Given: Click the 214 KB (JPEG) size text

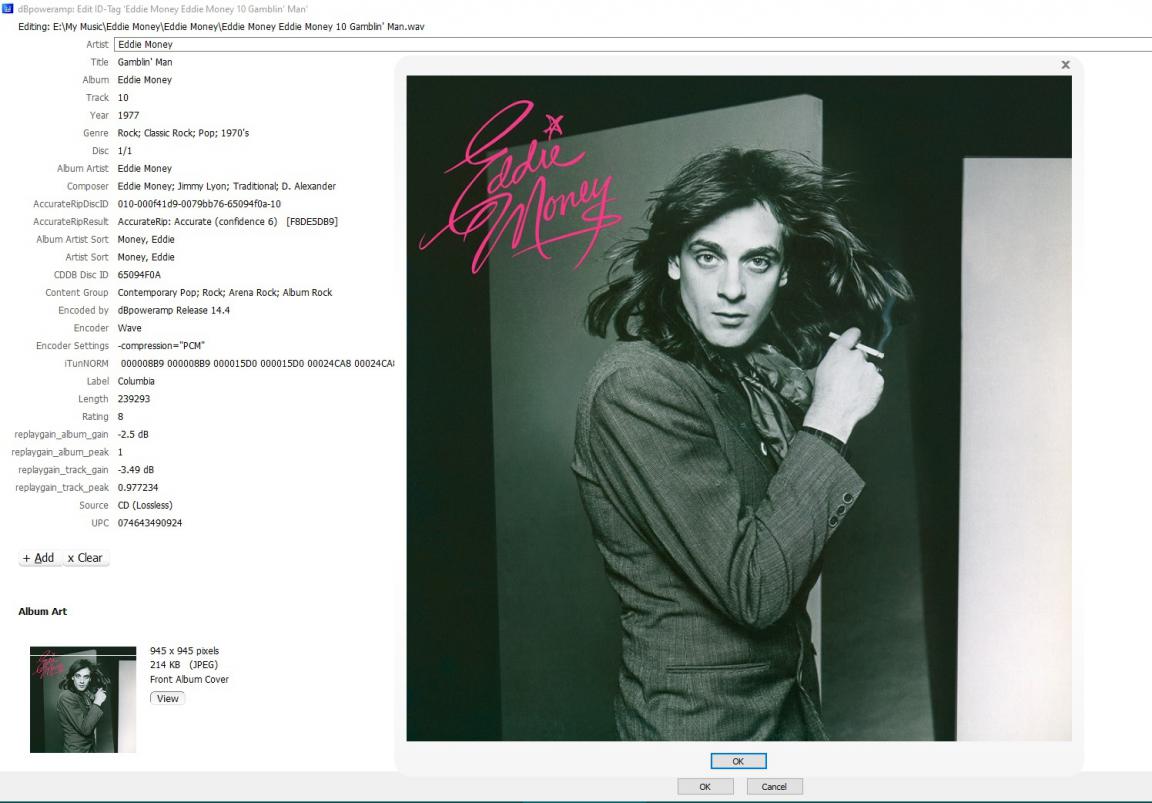Looking at the screenshot, I should (x=184, y=665).
